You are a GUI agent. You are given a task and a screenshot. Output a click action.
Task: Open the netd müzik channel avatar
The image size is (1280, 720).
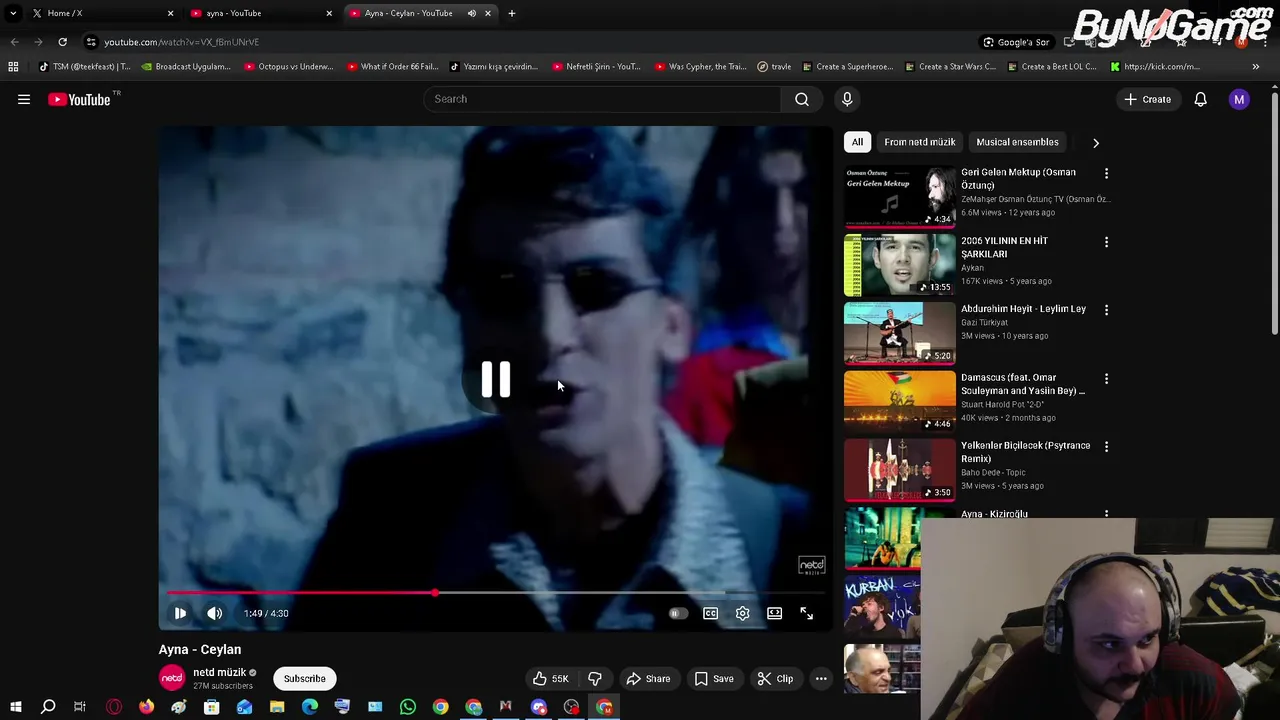[x=172, y=678]
